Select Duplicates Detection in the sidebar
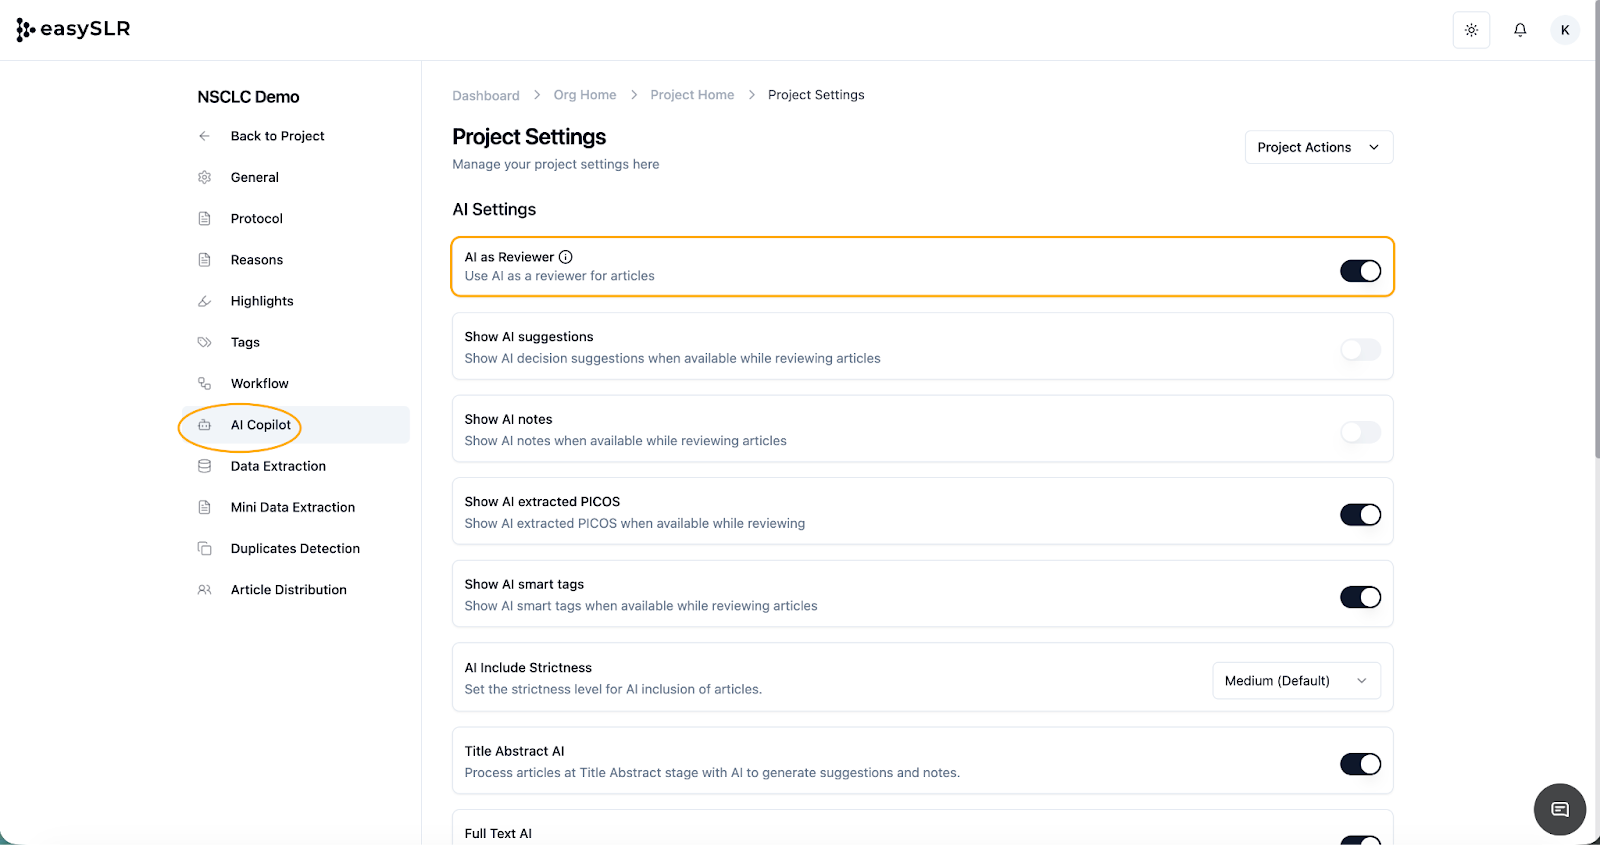This screenshot has width=1600, height=845. pos(295,549)
